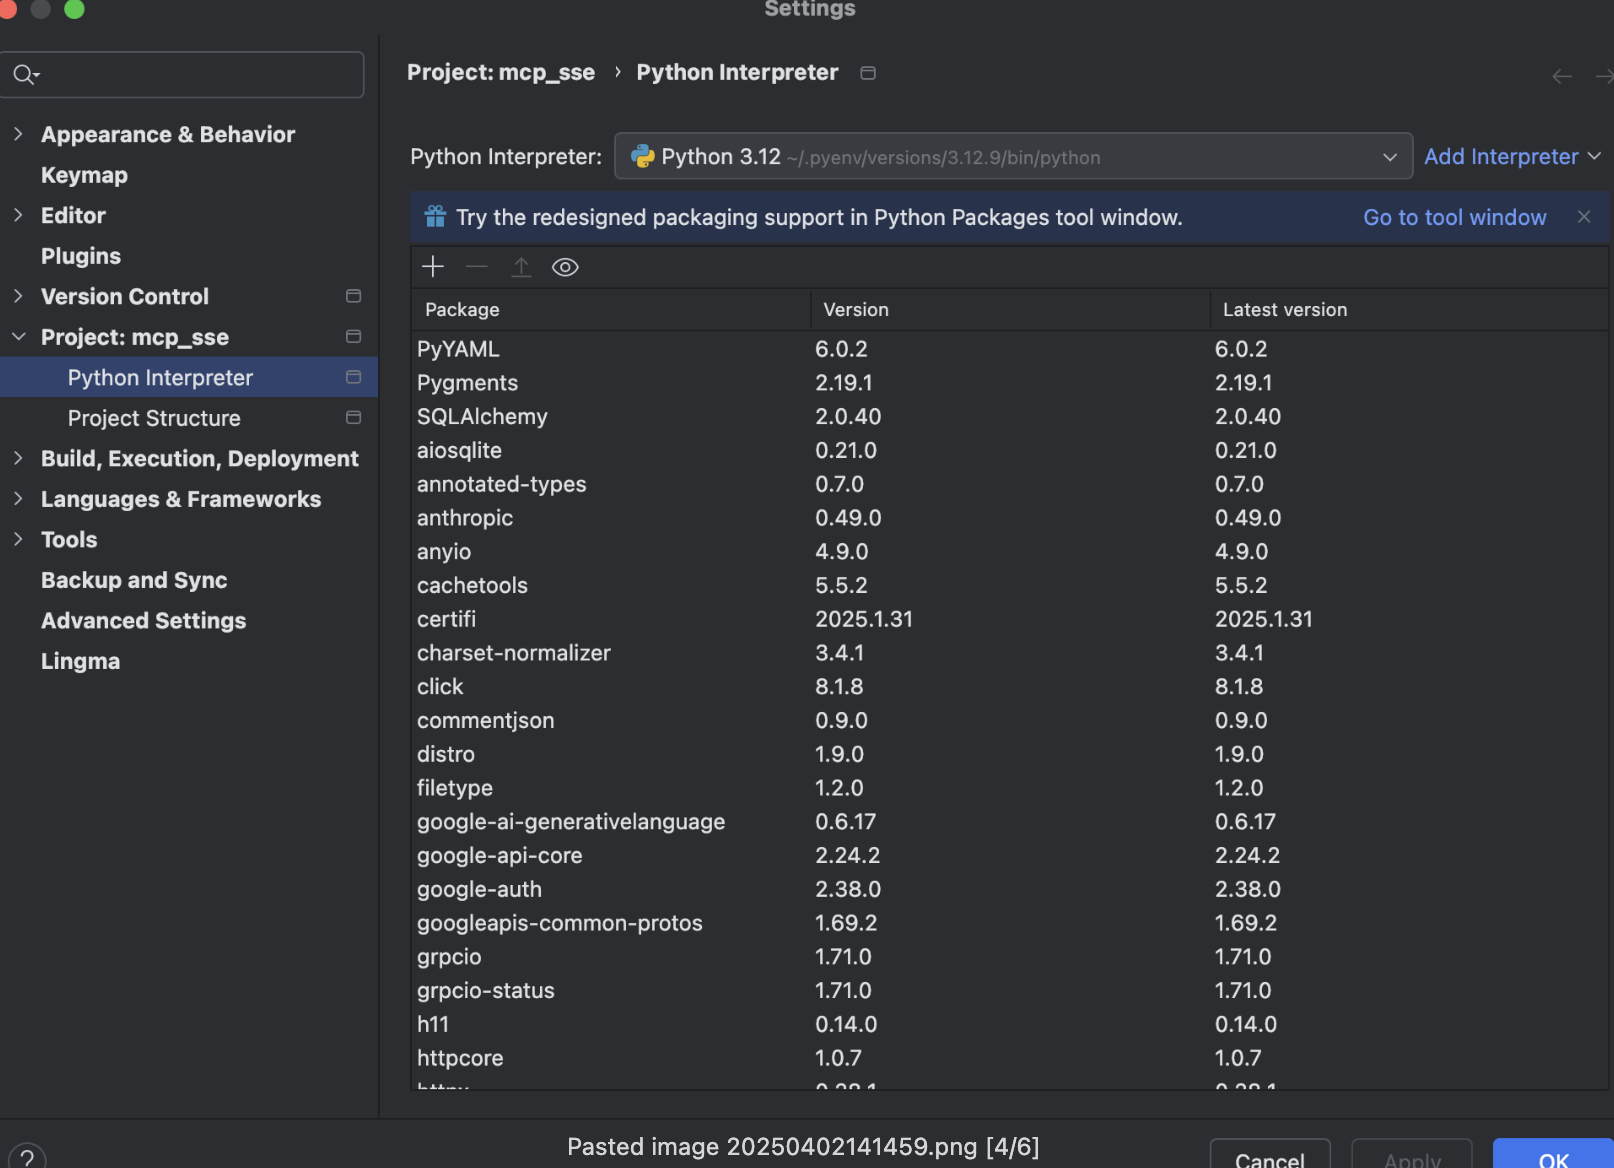Select the cachetools package row
Viewport: 1614px width, 1168px height.
click(1009, 585)
